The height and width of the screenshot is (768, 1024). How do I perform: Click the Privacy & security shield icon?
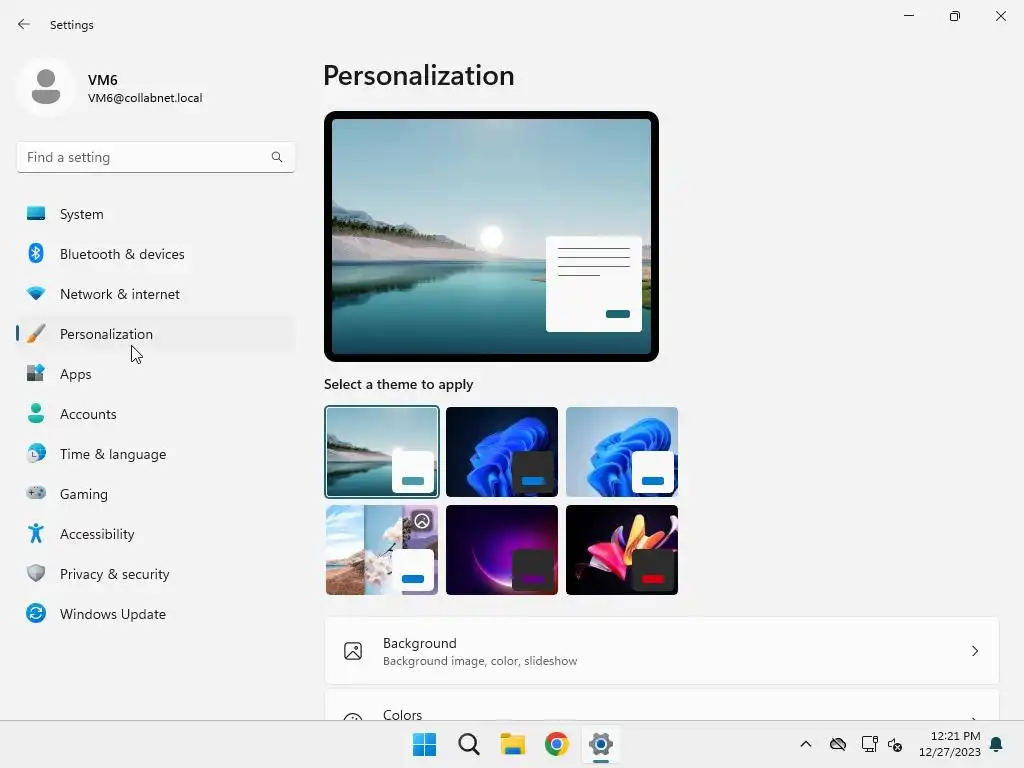pyautogui.click(x=36, y=573)
